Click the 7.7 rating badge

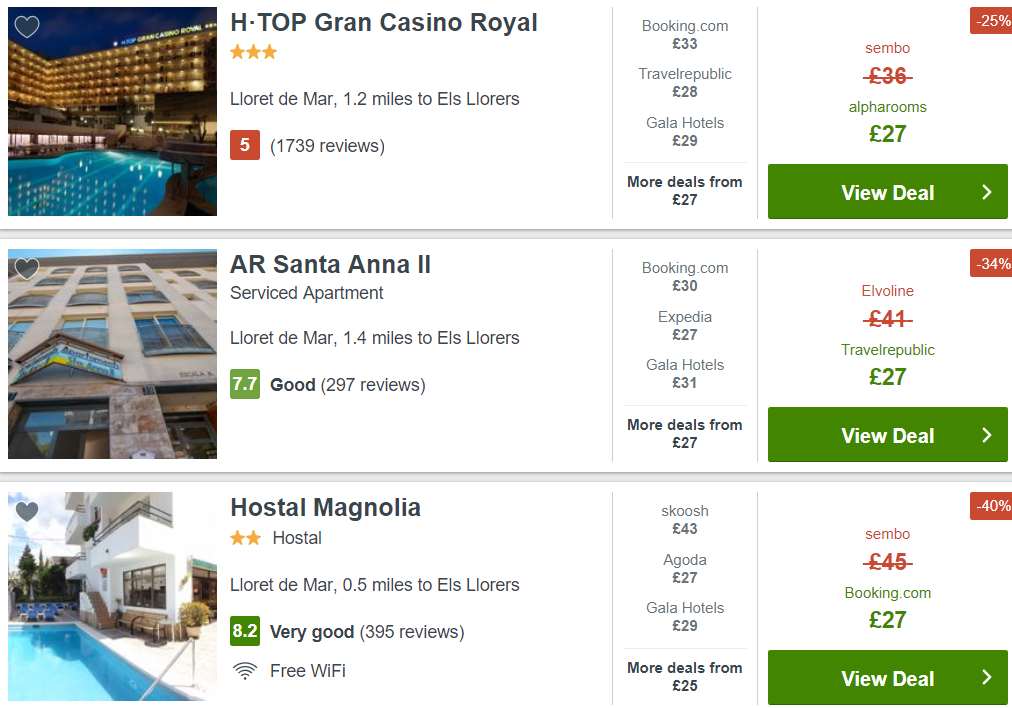tap(245, 384)
